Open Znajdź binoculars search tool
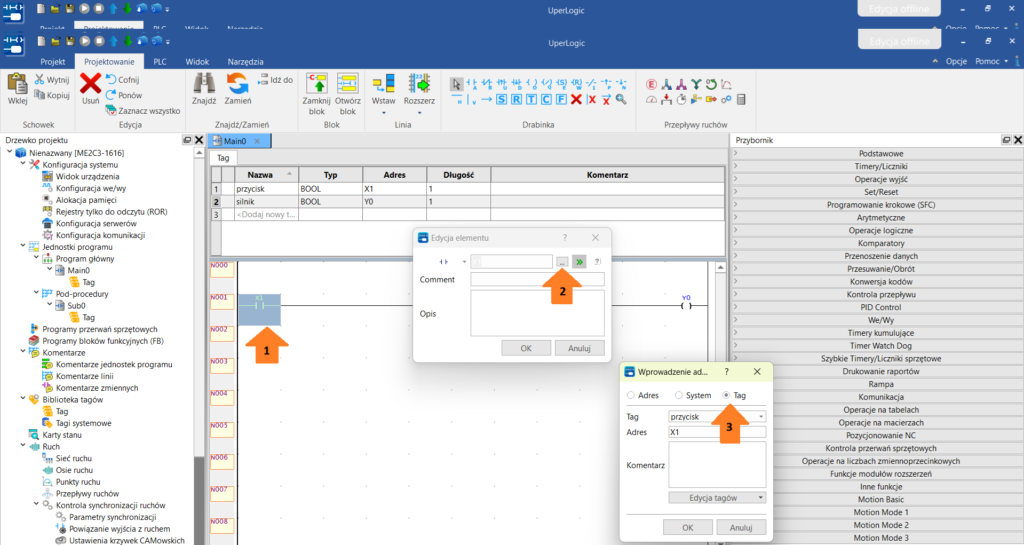This screenshot has height=545, width=1024. click(x=204, y=84)
